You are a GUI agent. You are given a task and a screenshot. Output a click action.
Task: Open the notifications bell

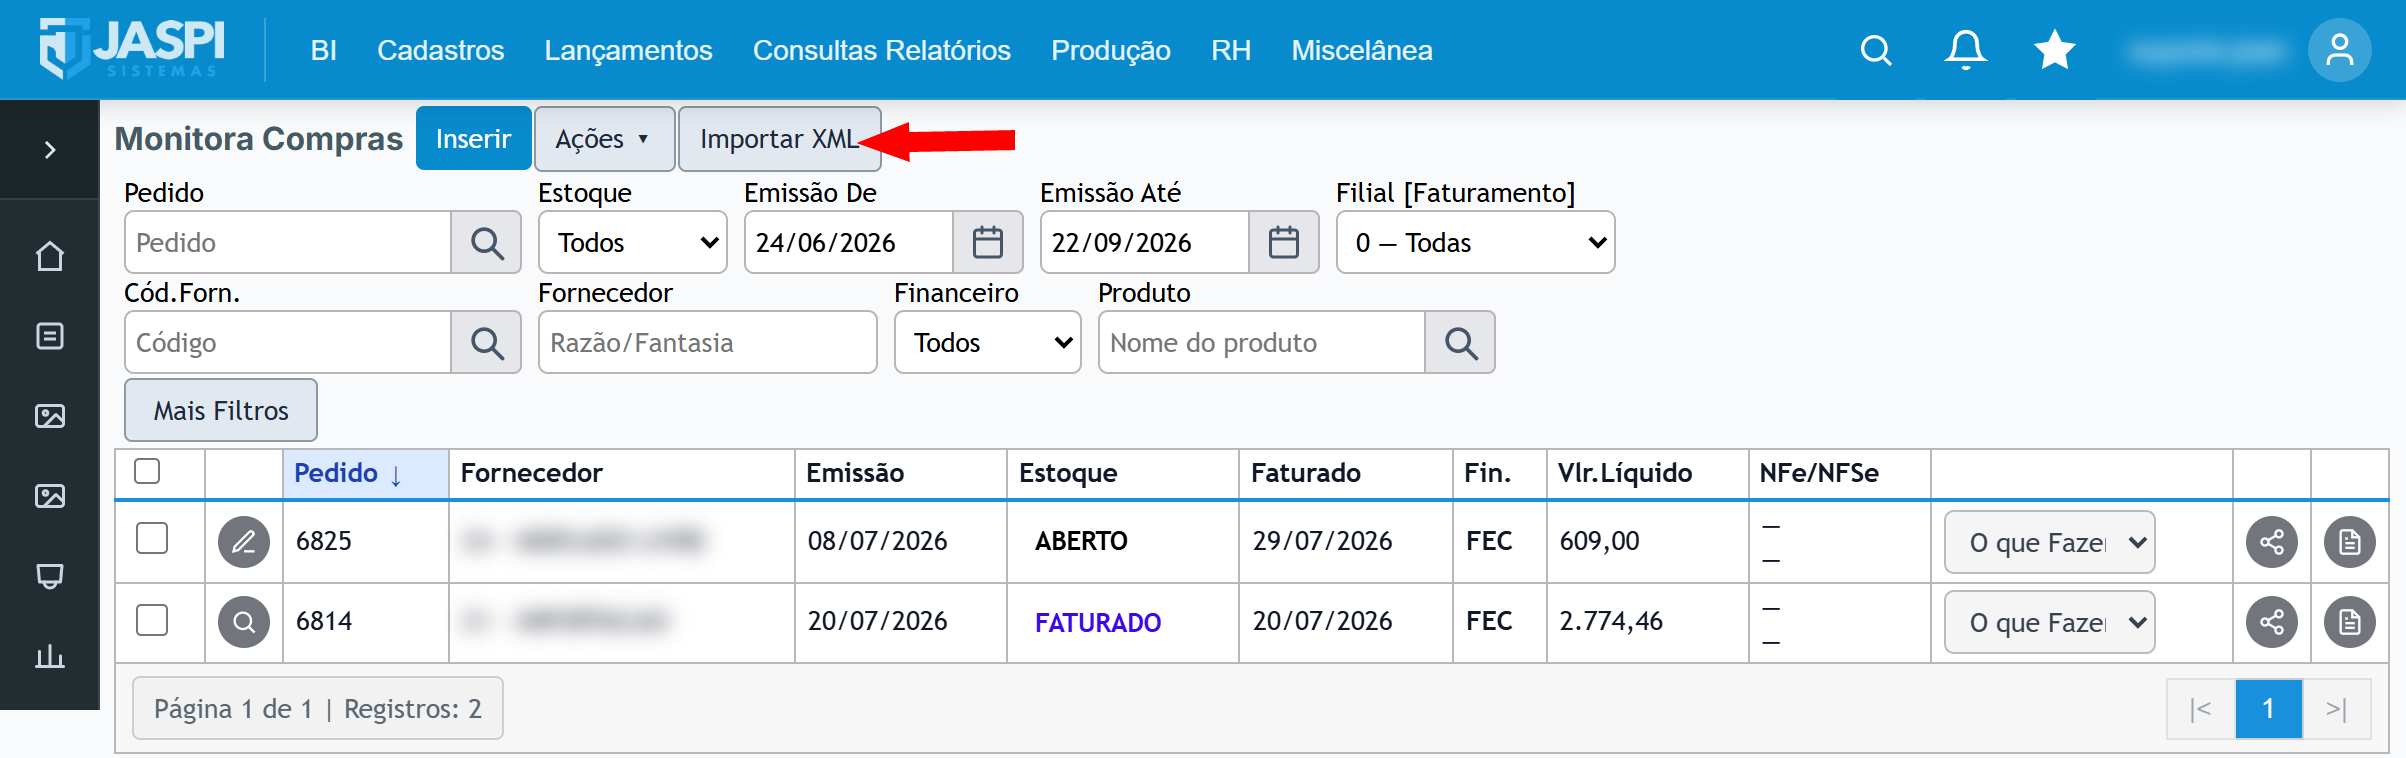[1965, 50]
